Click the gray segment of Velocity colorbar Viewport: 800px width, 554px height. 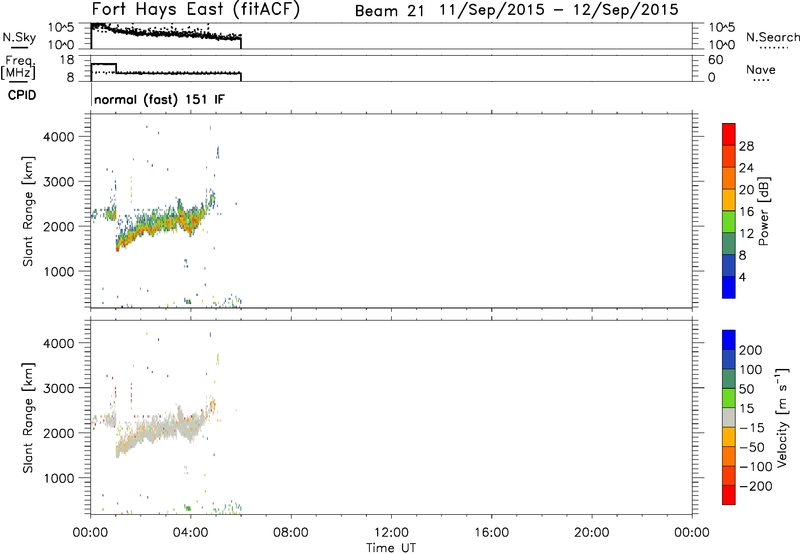point(729,417)
